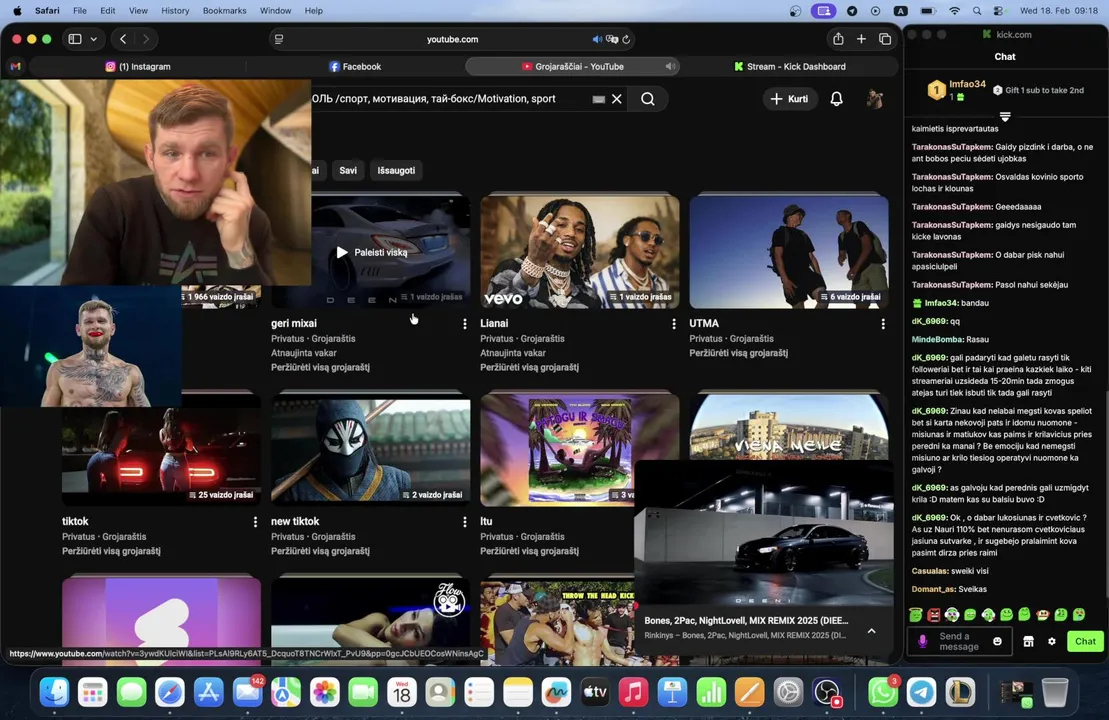
Task: Toggle the Safari sidebar
Action: (75, 39)
